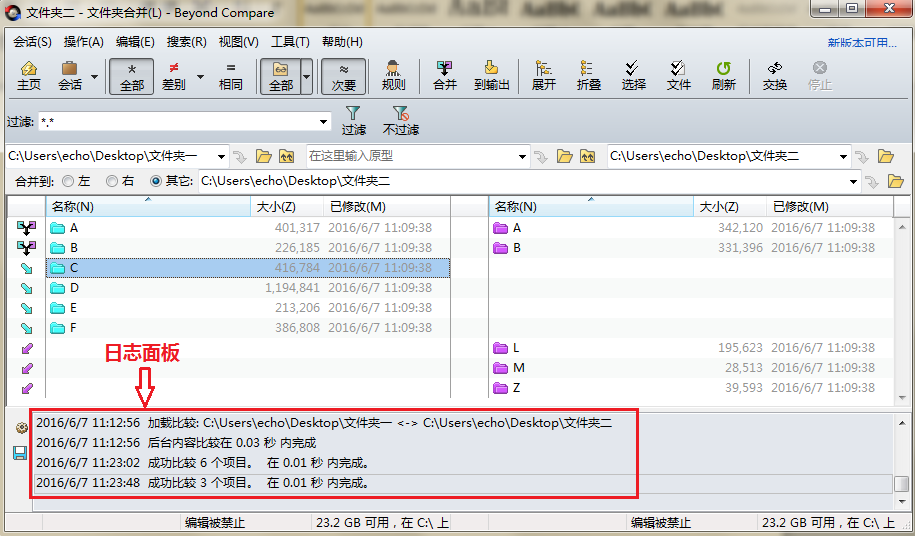Expand the merge output path dropdown
Image resolution: width=915 pixels, height=536 pixels.
[853, 181]
